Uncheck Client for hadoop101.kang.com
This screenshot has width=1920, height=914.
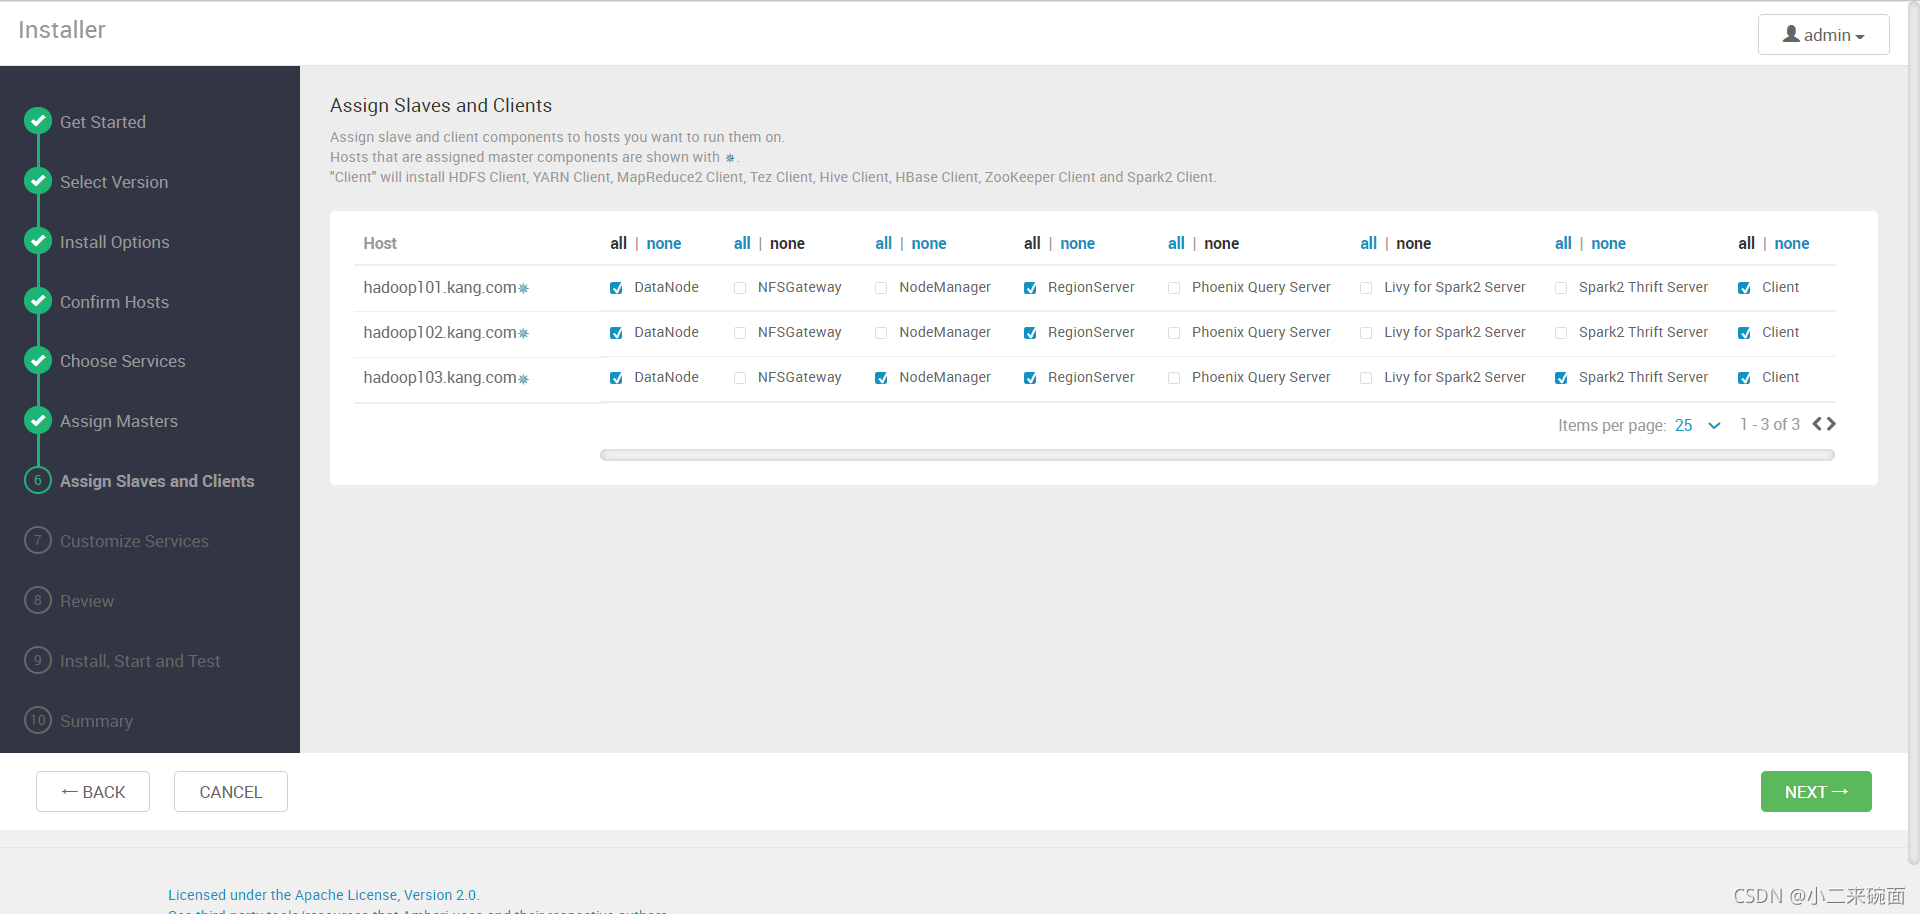click(1744, 288)
